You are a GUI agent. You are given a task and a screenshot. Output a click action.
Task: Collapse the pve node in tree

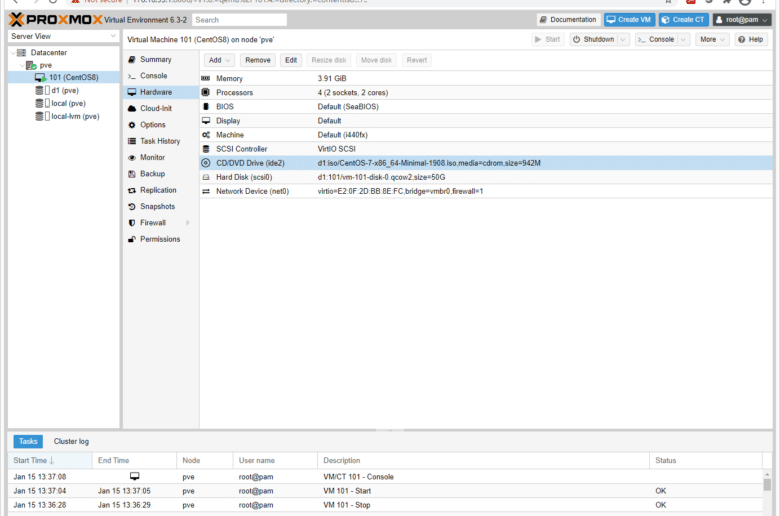pos(21,66)
